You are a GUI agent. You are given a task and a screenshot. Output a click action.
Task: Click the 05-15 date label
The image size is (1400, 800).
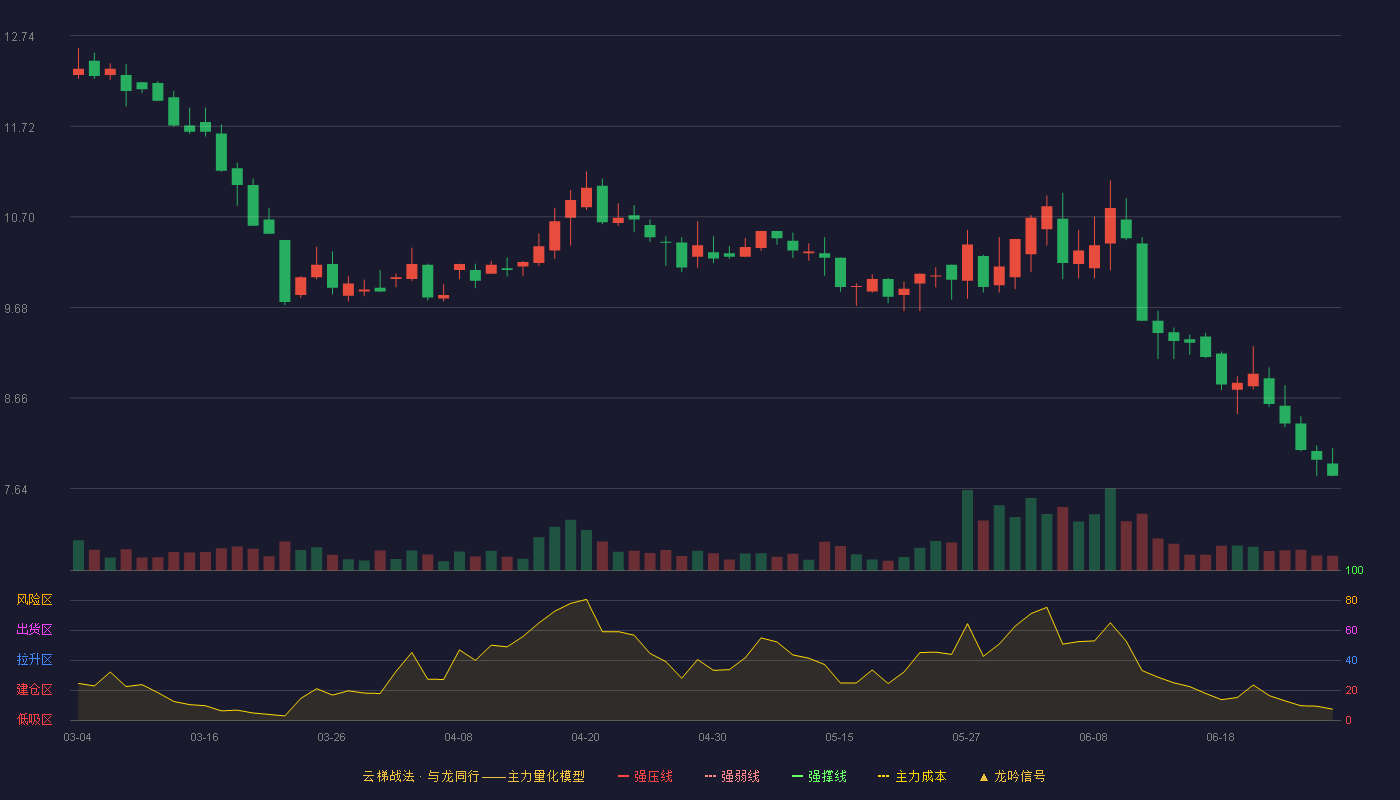pos(839,737)
